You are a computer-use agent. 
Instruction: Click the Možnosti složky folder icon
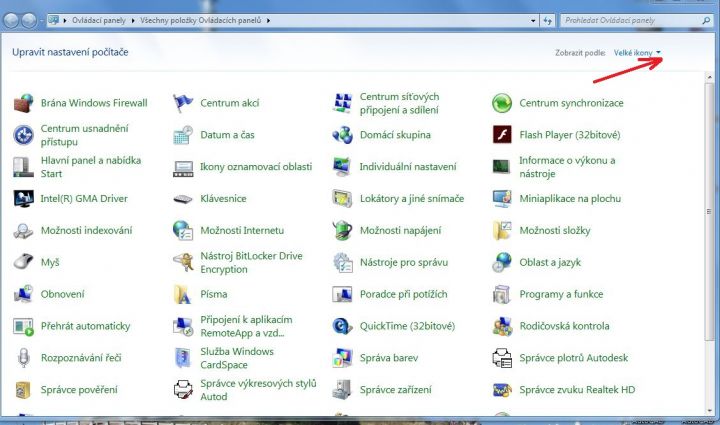[502, 230]
